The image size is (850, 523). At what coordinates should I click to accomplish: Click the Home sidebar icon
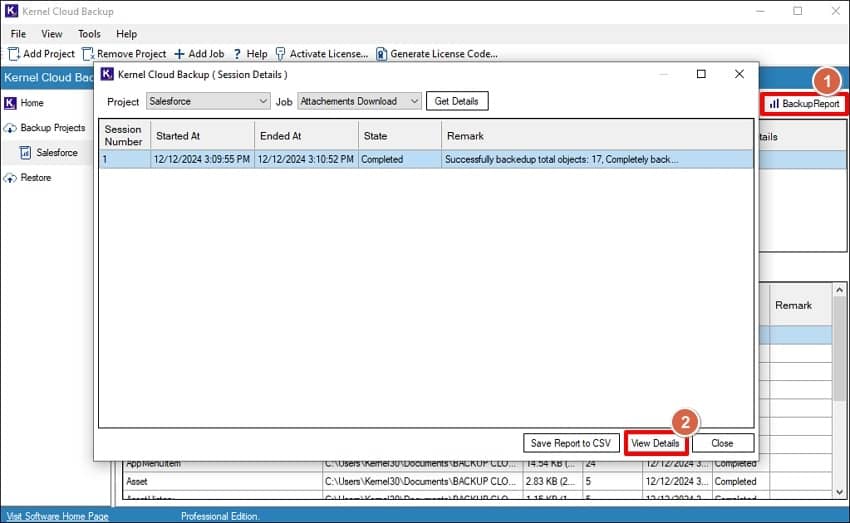coord(10,103)
